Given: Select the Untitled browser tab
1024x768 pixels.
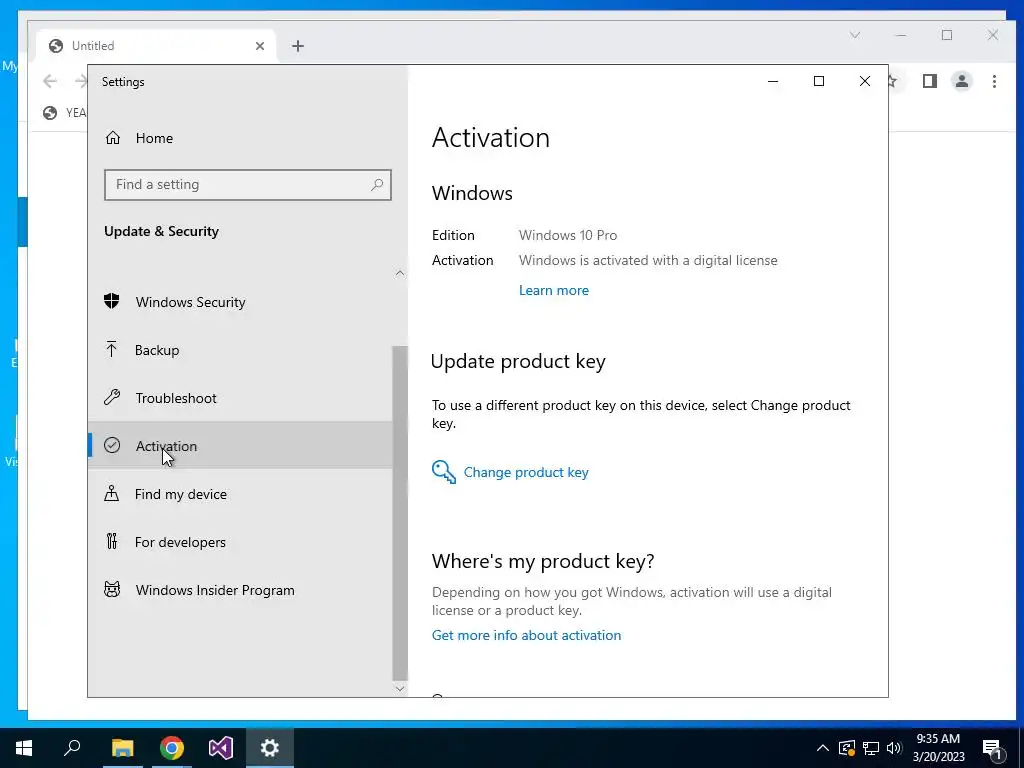Looking at the screenshot, I should tap(157, 46).
